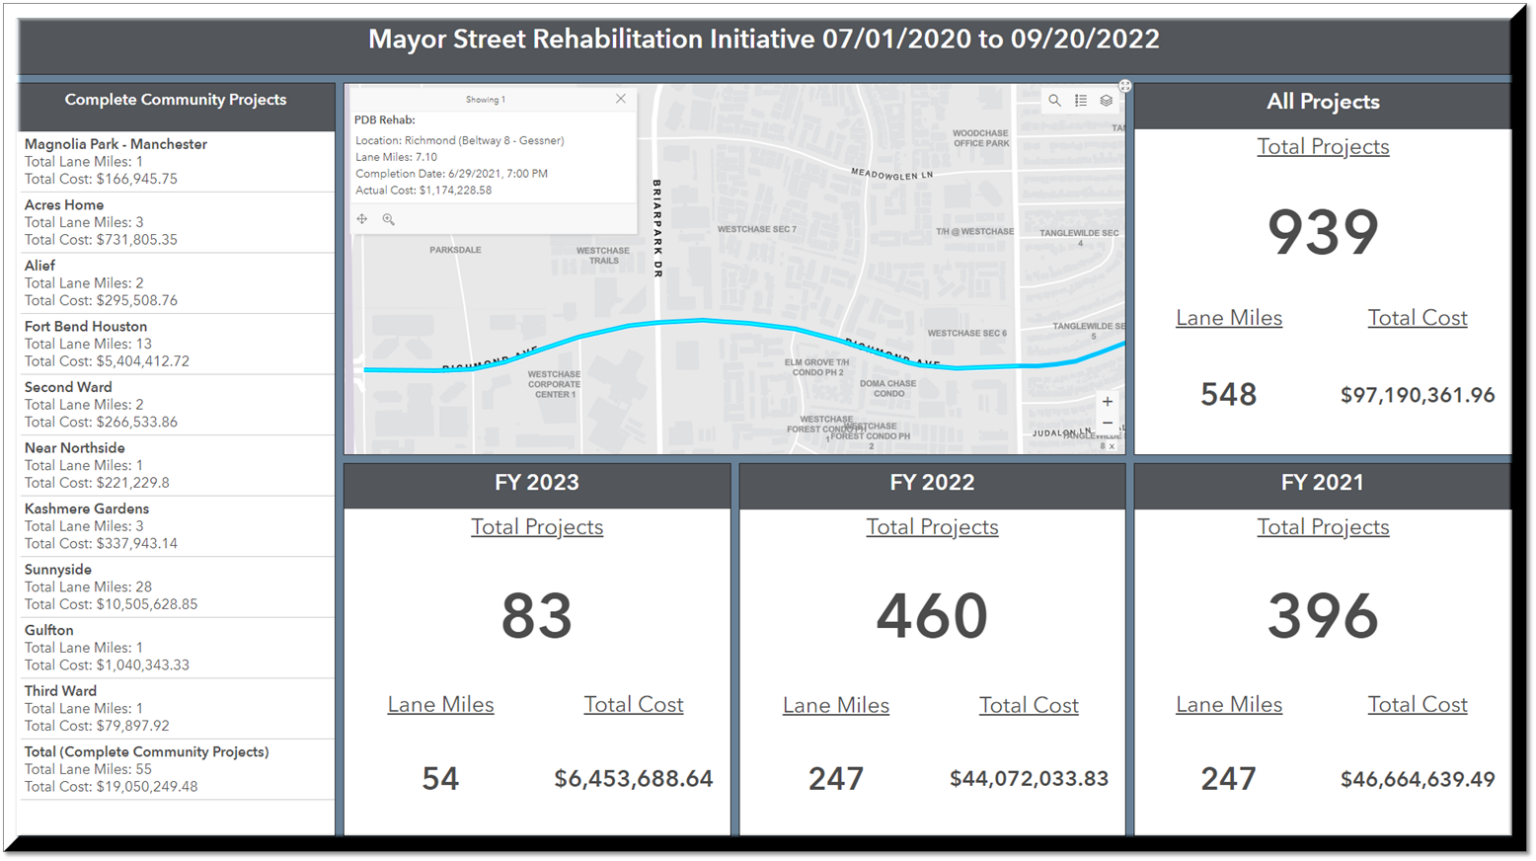Show the map legend
1536x861 pixels.
coord(1080,100)
